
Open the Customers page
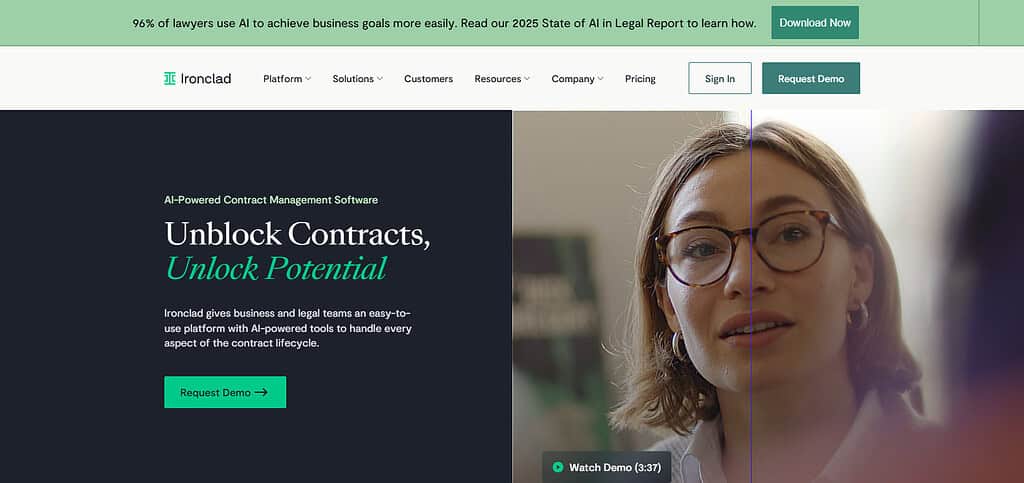[x=428, y=79]
